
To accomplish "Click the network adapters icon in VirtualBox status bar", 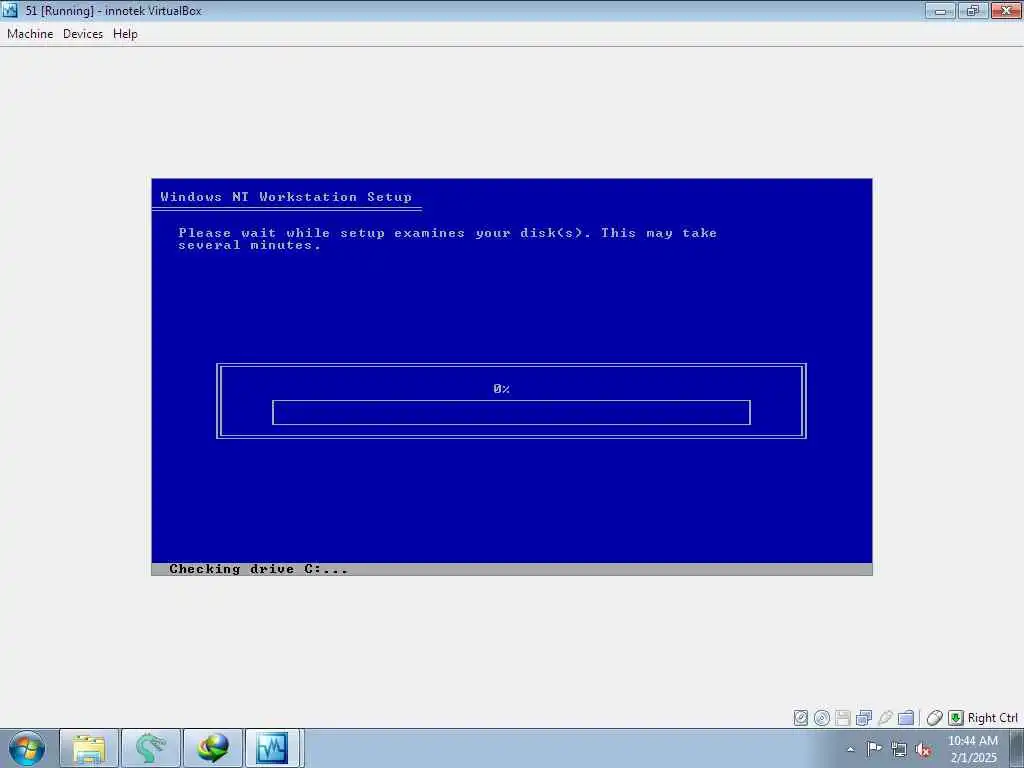I will [x=863, y=718].
